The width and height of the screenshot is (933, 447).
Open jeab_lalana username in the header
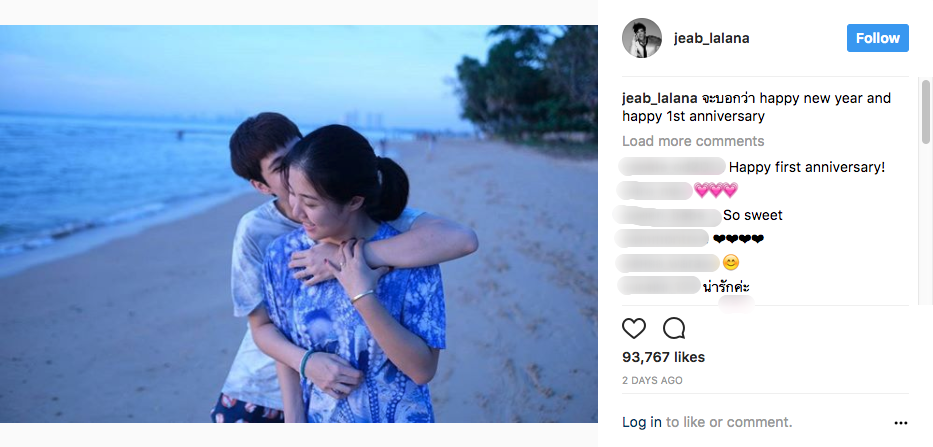click(x=711, y=38)
